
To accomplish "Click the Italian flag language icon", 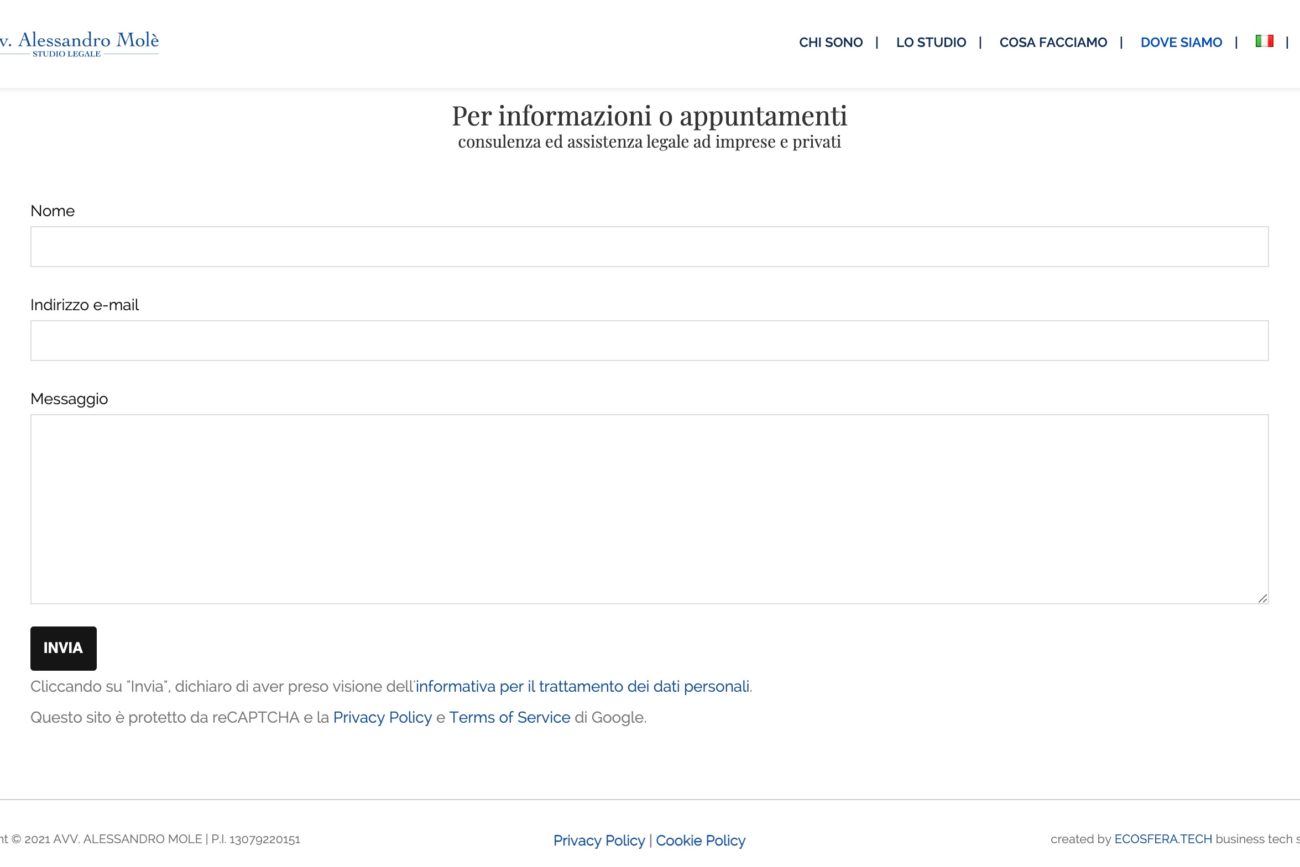I will (x=1264, y=41).
